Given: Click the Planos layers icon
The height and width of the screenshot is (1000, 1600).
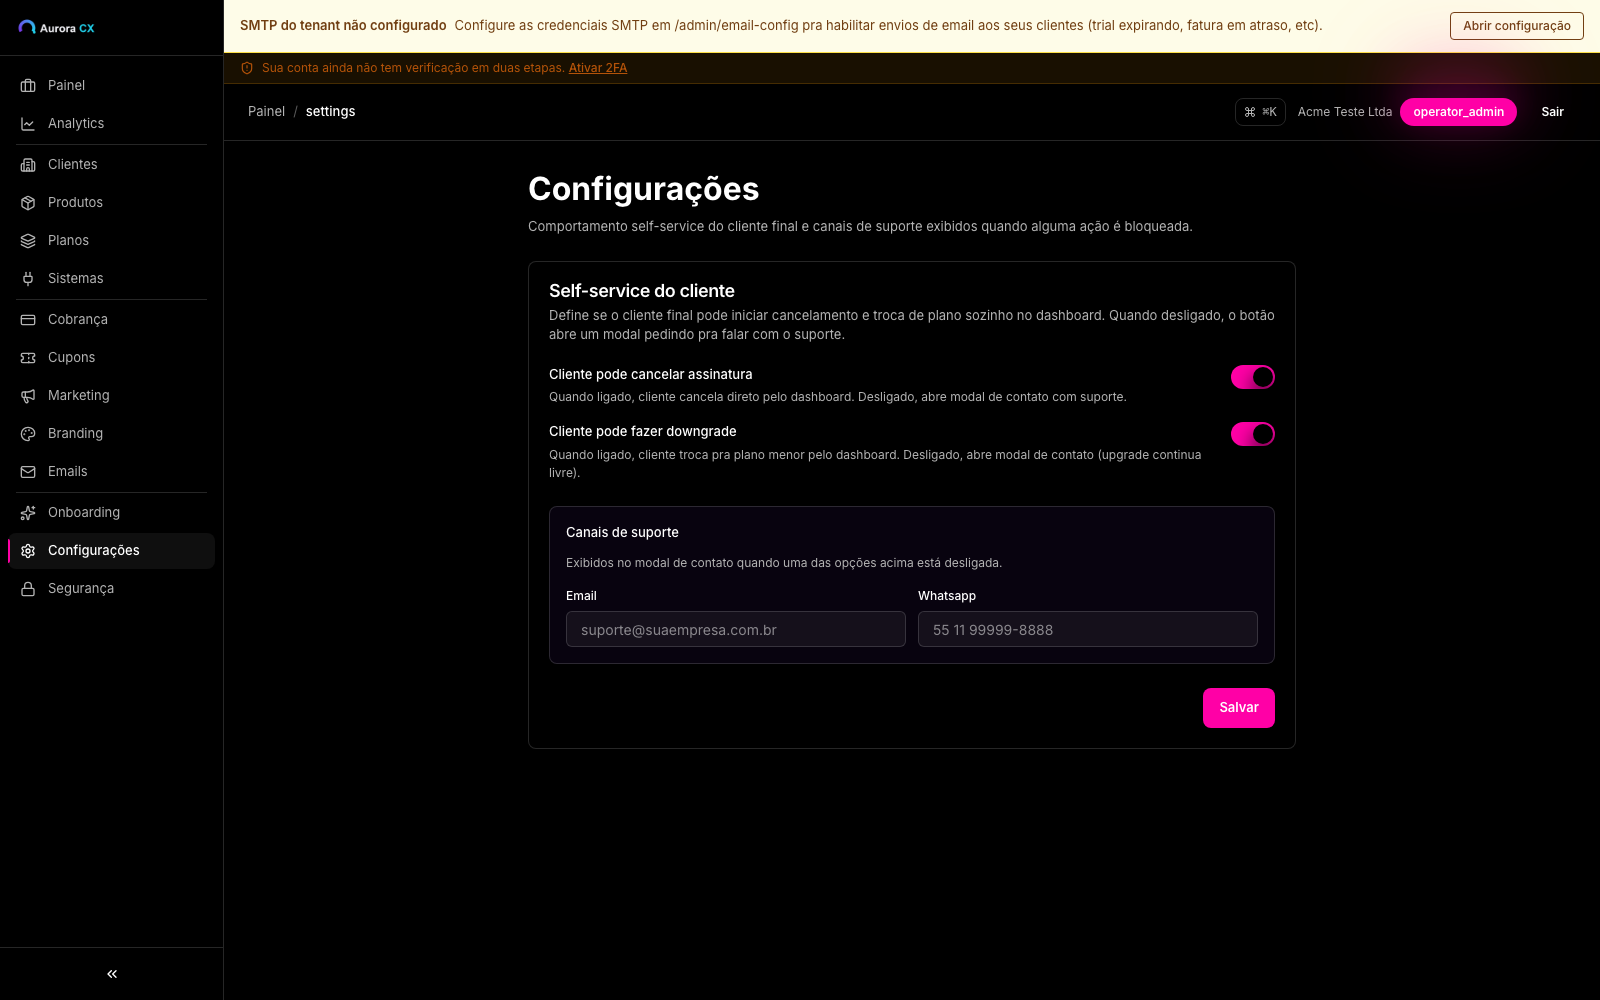Looking at the screenshot, I should (28, 241).
